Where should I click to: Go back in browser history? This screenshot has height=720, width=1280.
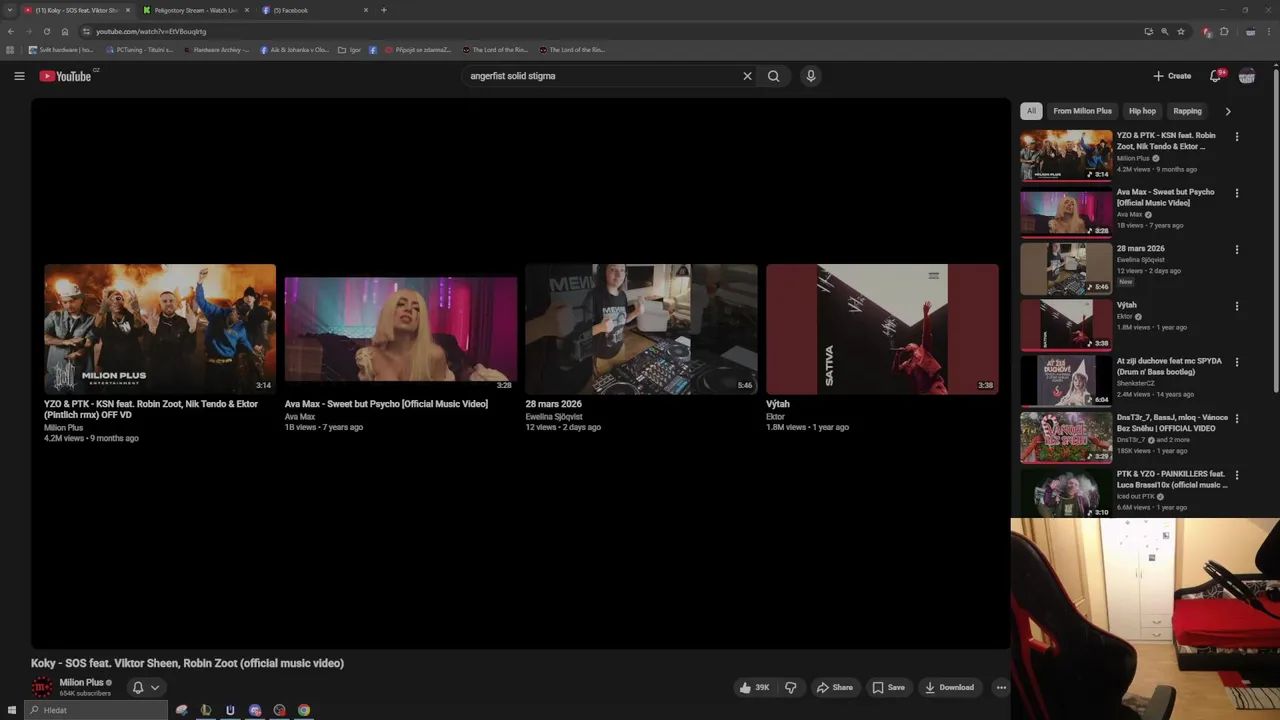[11, 31]
